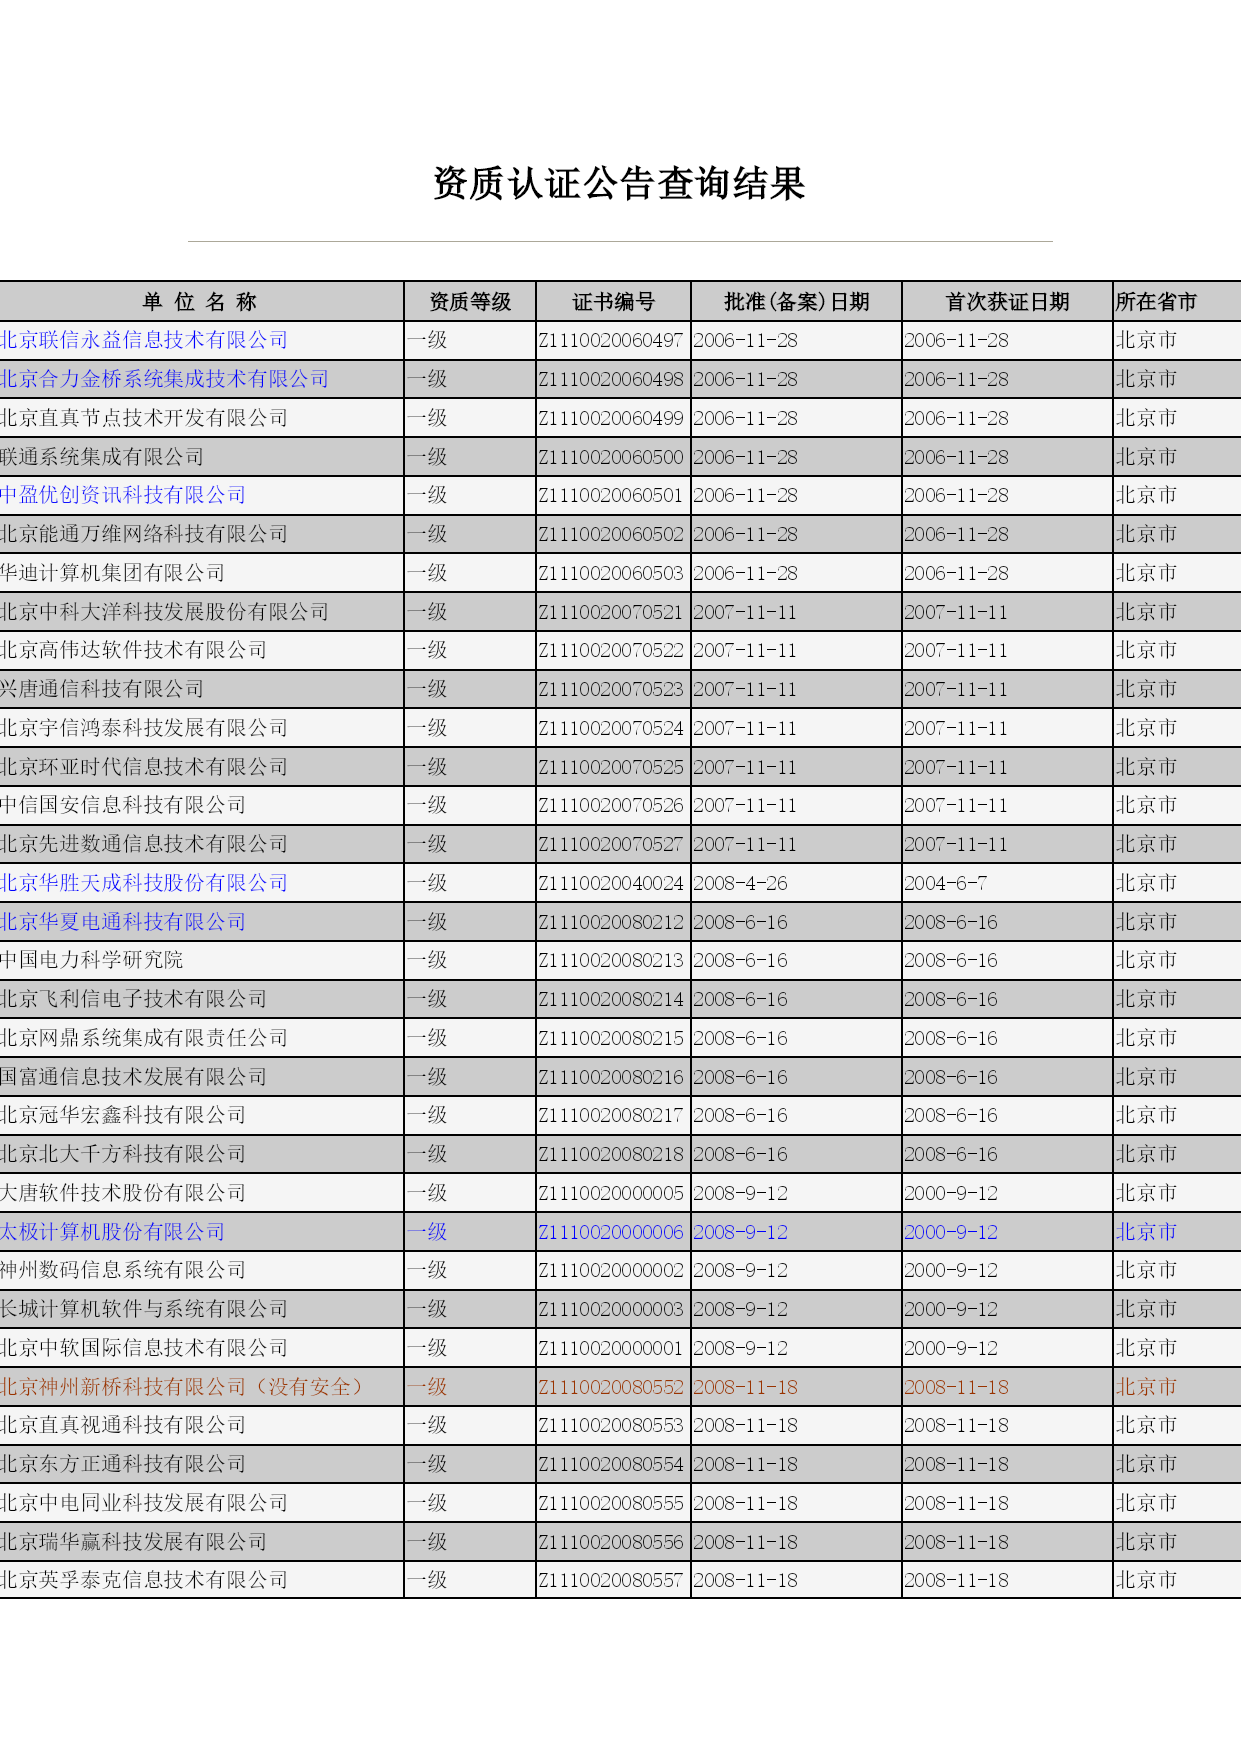Select company name 北京中软国际信息技术有限公司
The width and height of the screenshot is (1241, 1754).
click(x=144, y=1348)
